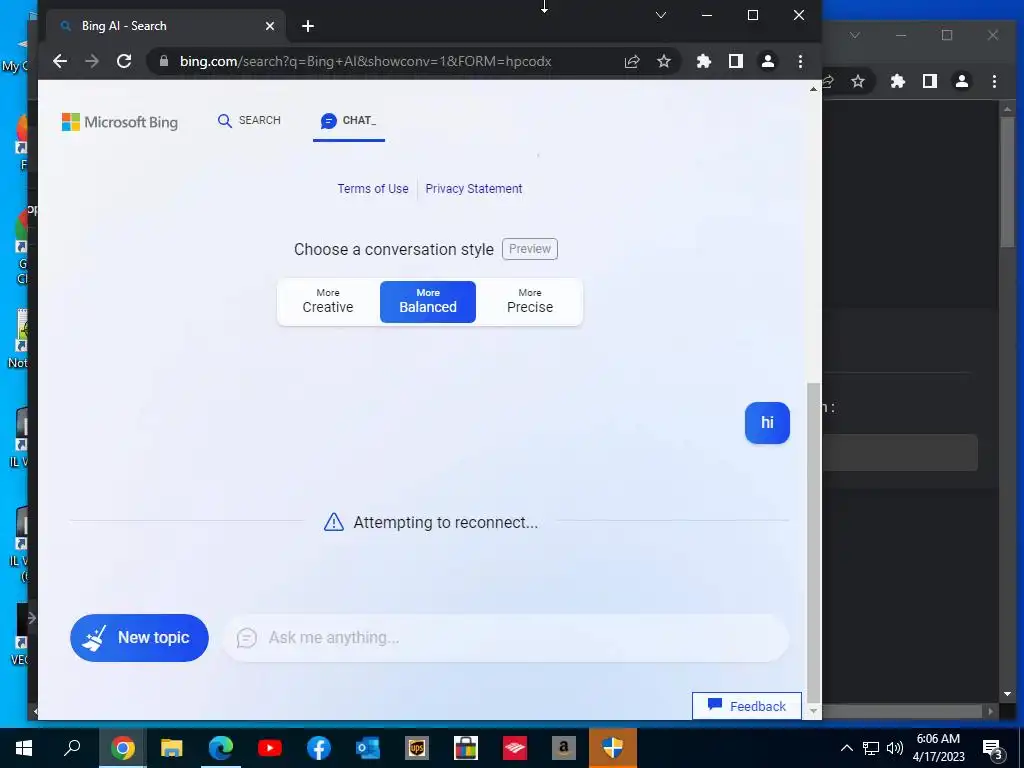The width and height of the screenshot is (1024, 768).
Task: Open tab search chevron in background window
Action: click(855, 35)
